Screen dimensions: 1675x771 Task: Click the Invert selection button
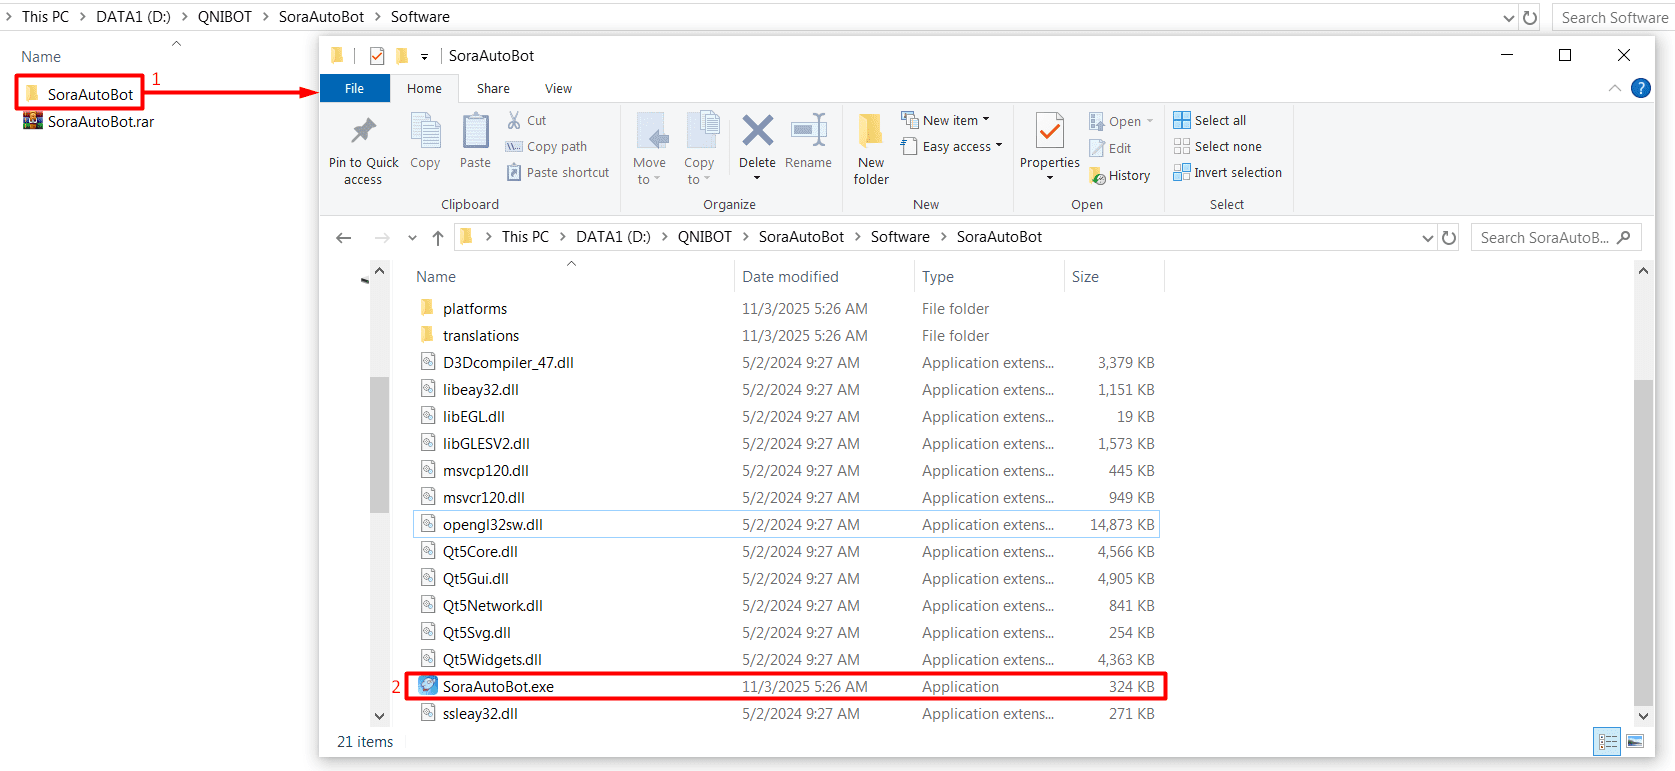click(x=1228, y=172)
